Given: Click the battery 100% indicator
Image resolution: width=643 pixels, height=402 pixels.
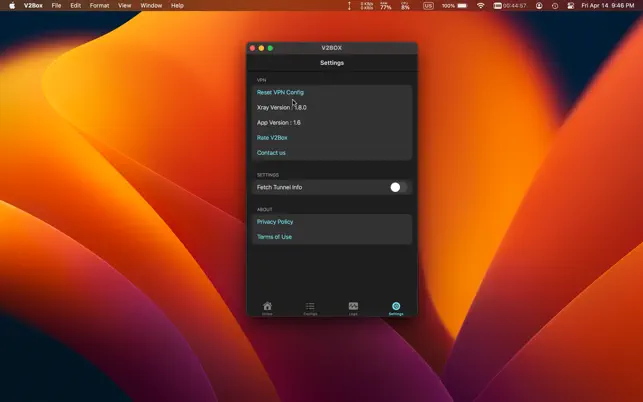Looking at the screenshot, I should coord(454,6).
